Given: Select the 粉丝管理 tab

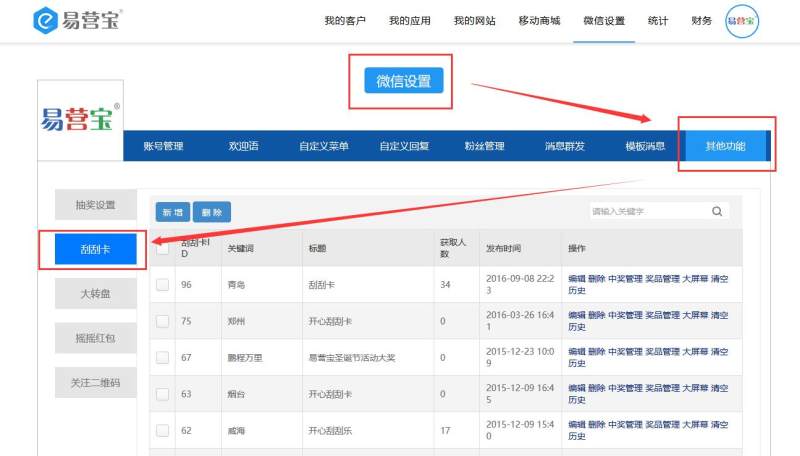Looking at the screenshot, I should coord(484,146).
